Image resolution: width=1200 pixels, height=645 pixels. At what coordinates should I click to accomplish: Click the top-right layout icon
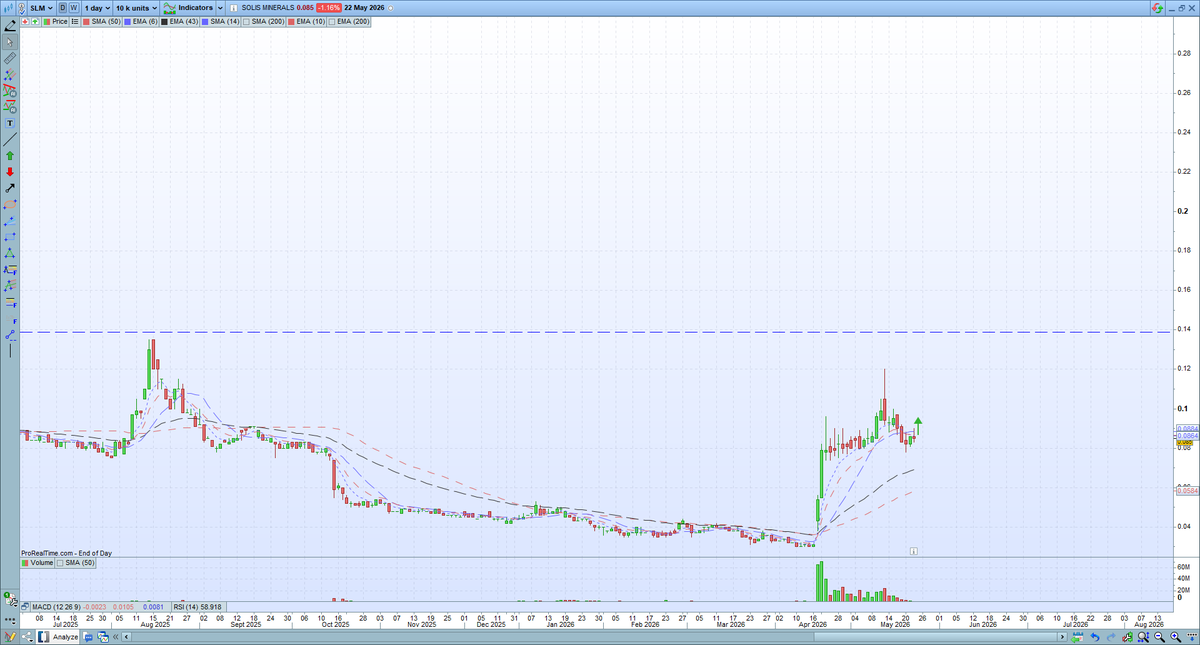pos(1157,8)
